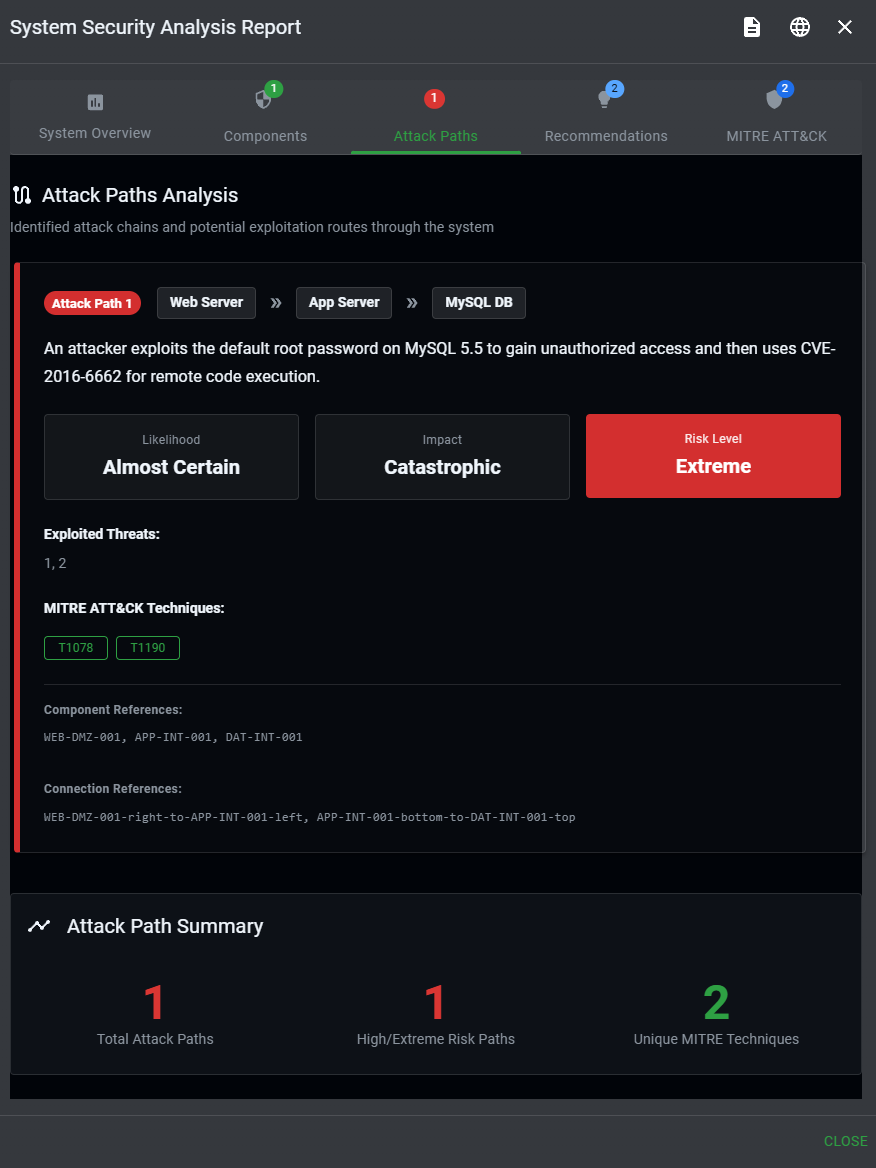Screen dimensions: 876x1168
Task: Click the Almost Certain likelihood card
Action: pyautogui.click(x=171, y=456)
